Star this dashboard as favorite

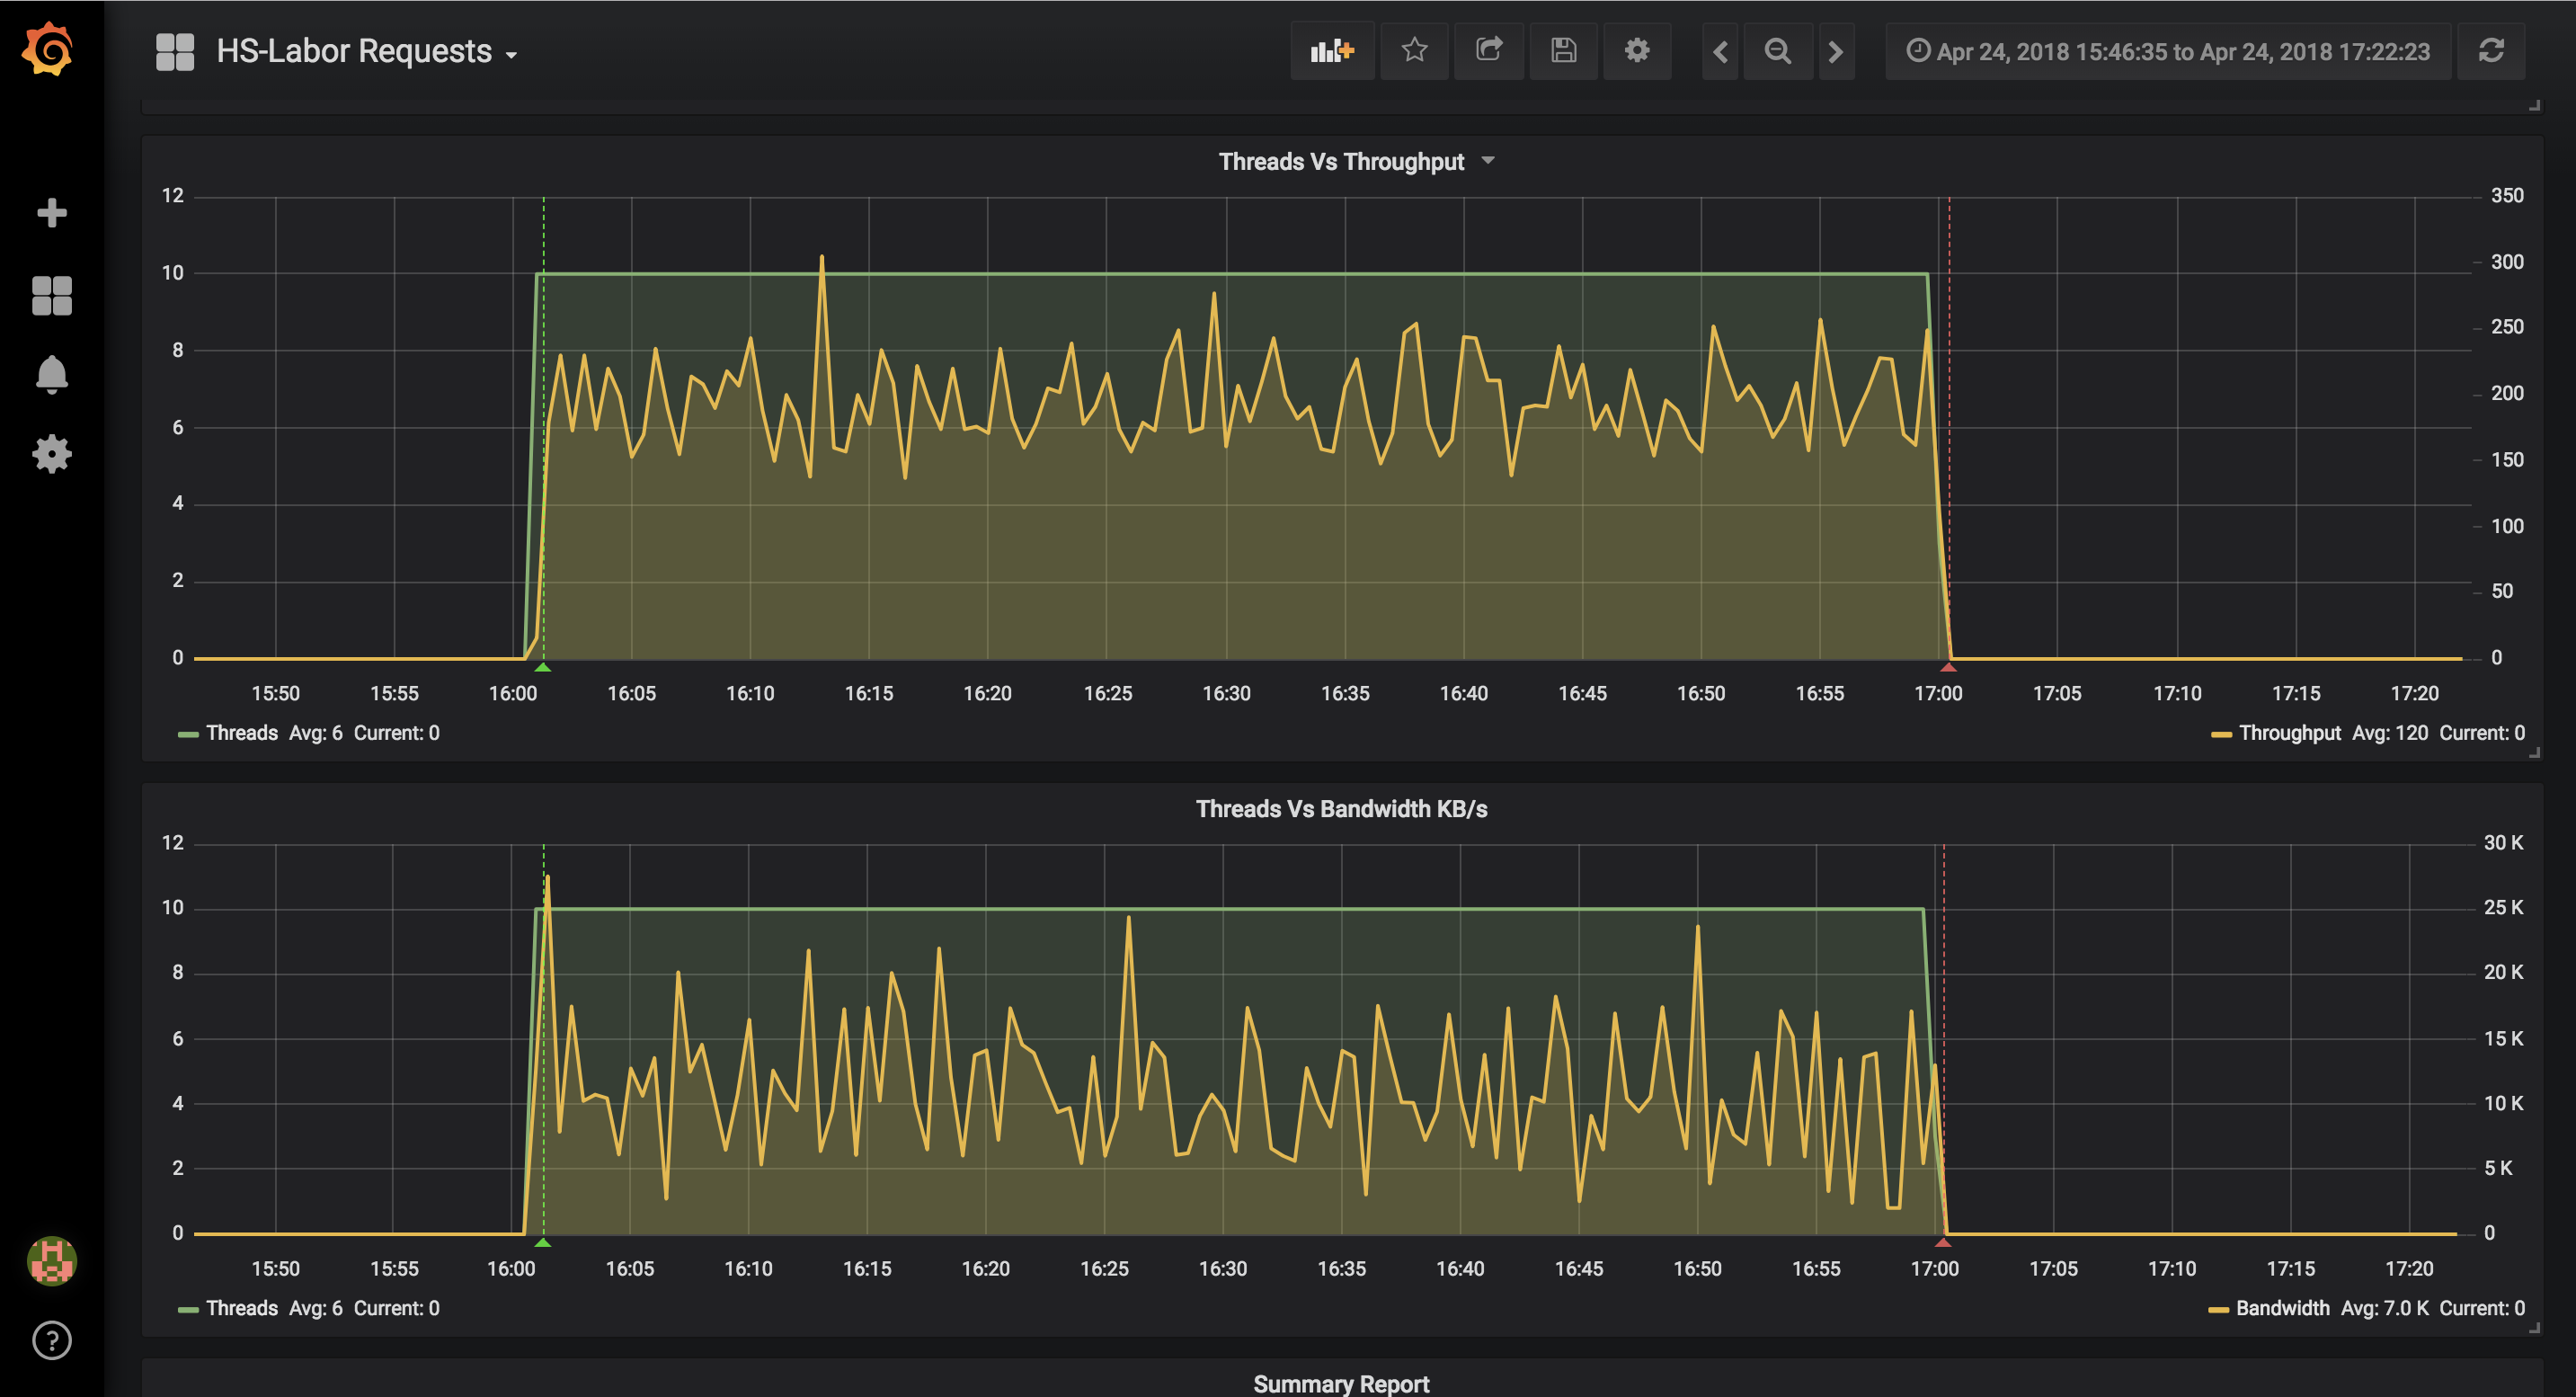coord(1414,51)
